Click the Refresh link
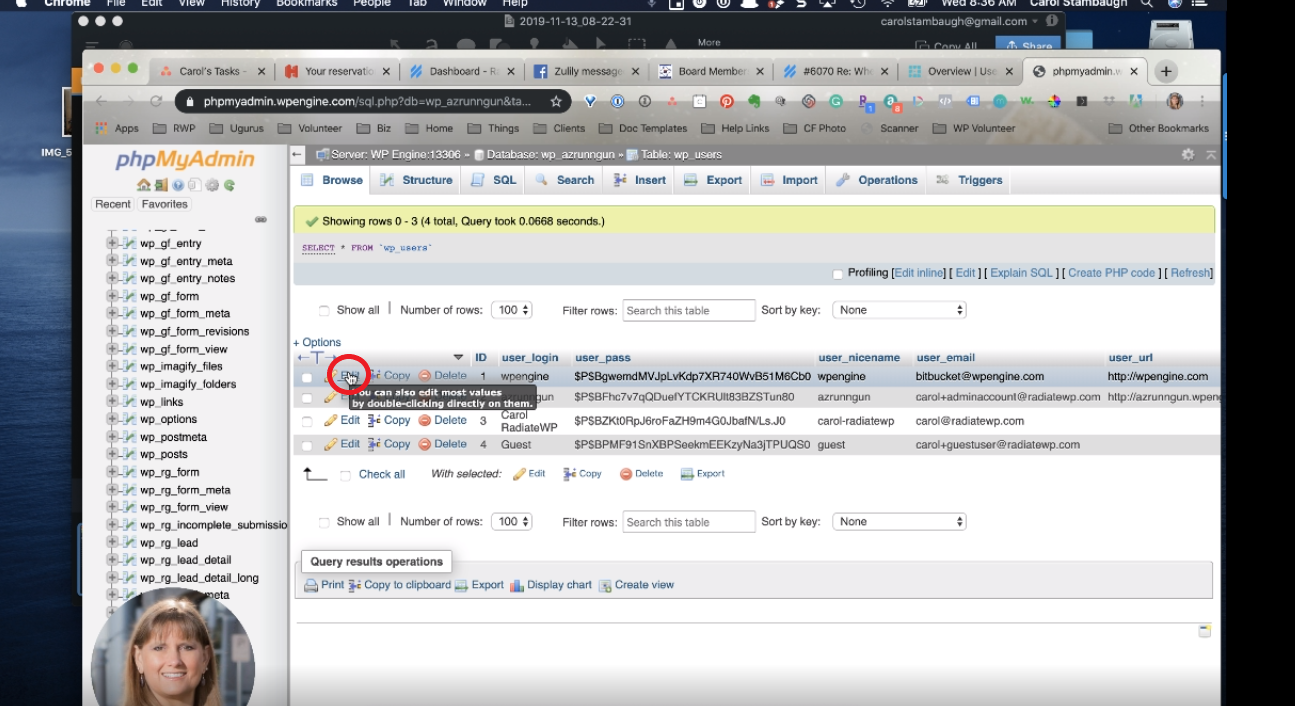The height and width of the screenshot is (706, 1295). (1190, 273)
